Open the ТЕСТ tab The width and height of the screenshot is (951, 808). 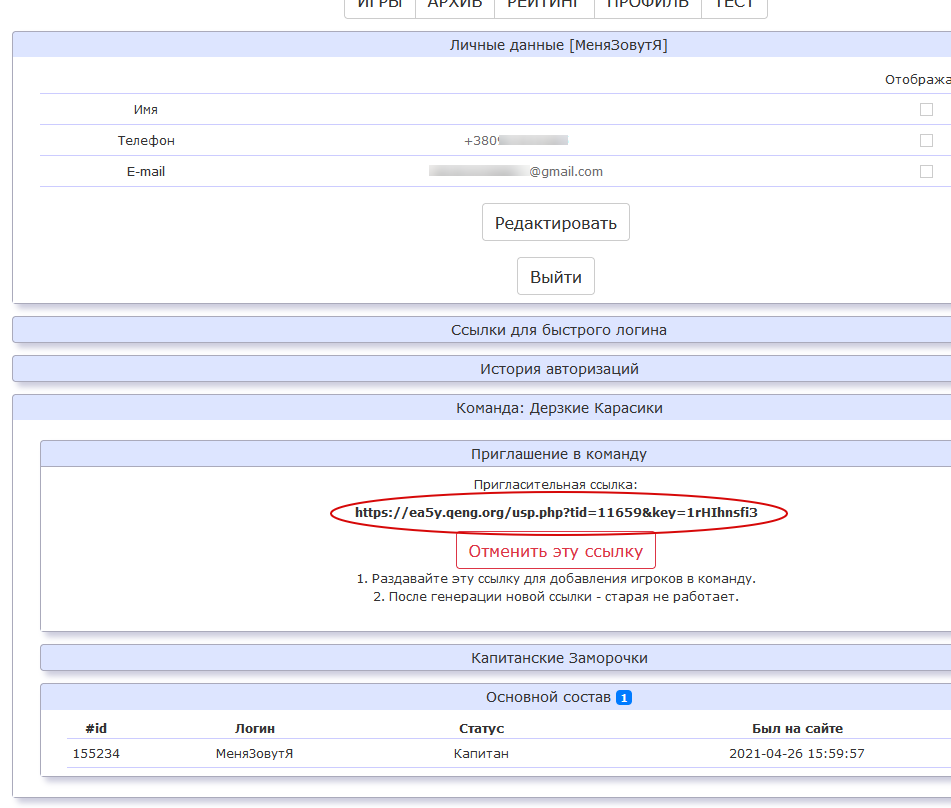[x=734, y=5]
